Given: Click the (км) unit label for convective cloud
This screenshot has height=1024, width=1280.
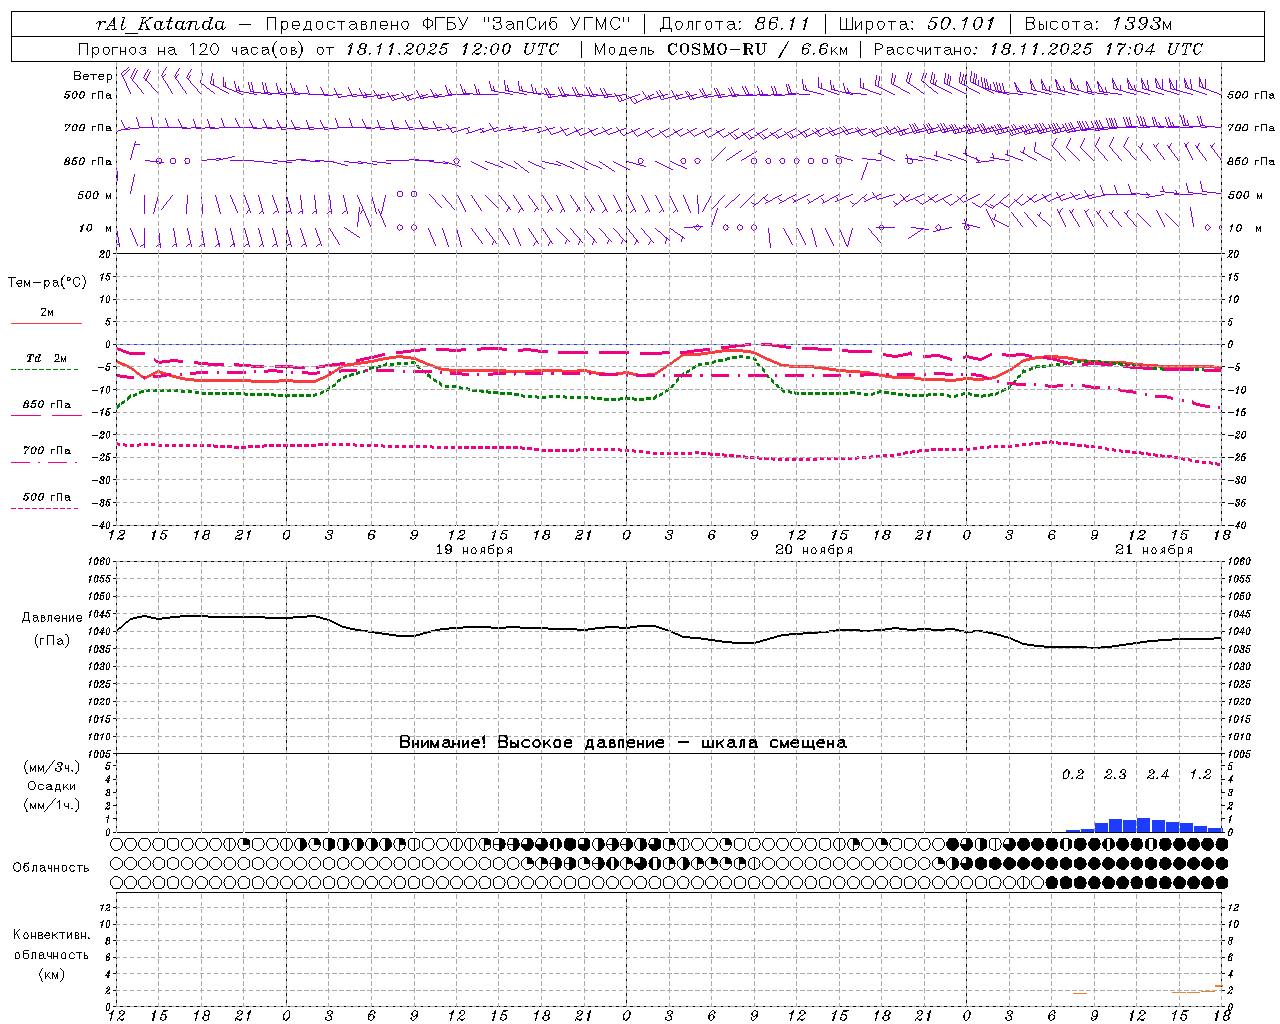Looking at the screenshot, I should click(x=52, y=974).
